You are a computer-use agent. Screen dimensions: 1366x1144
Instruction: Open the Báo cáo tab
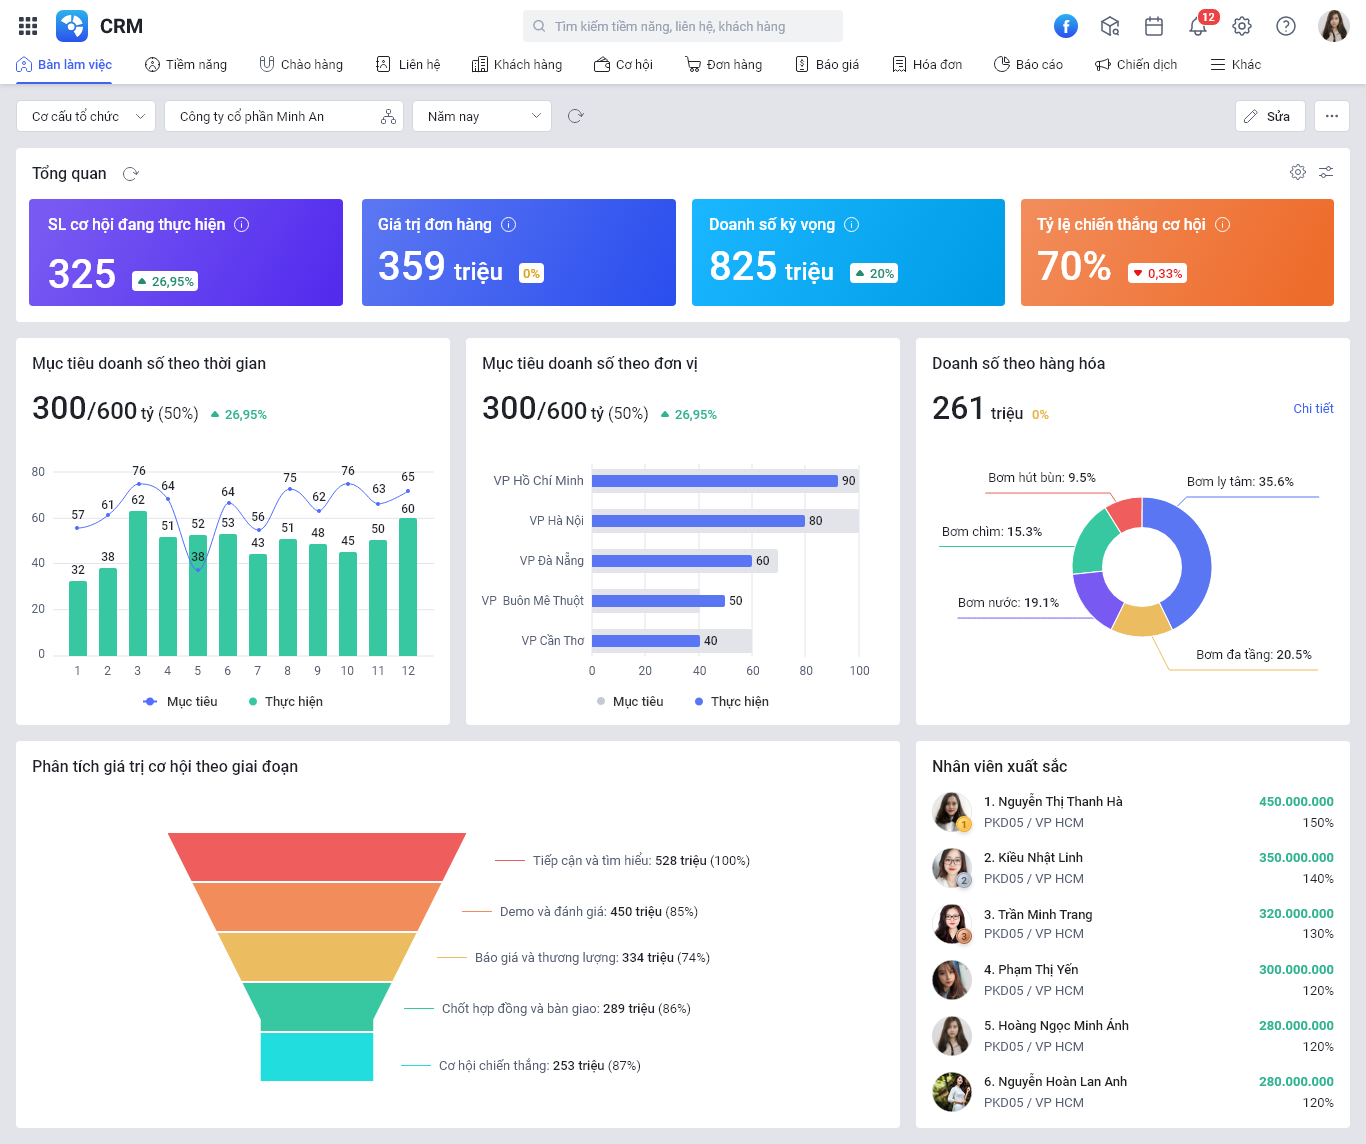tap(1028, 64)
